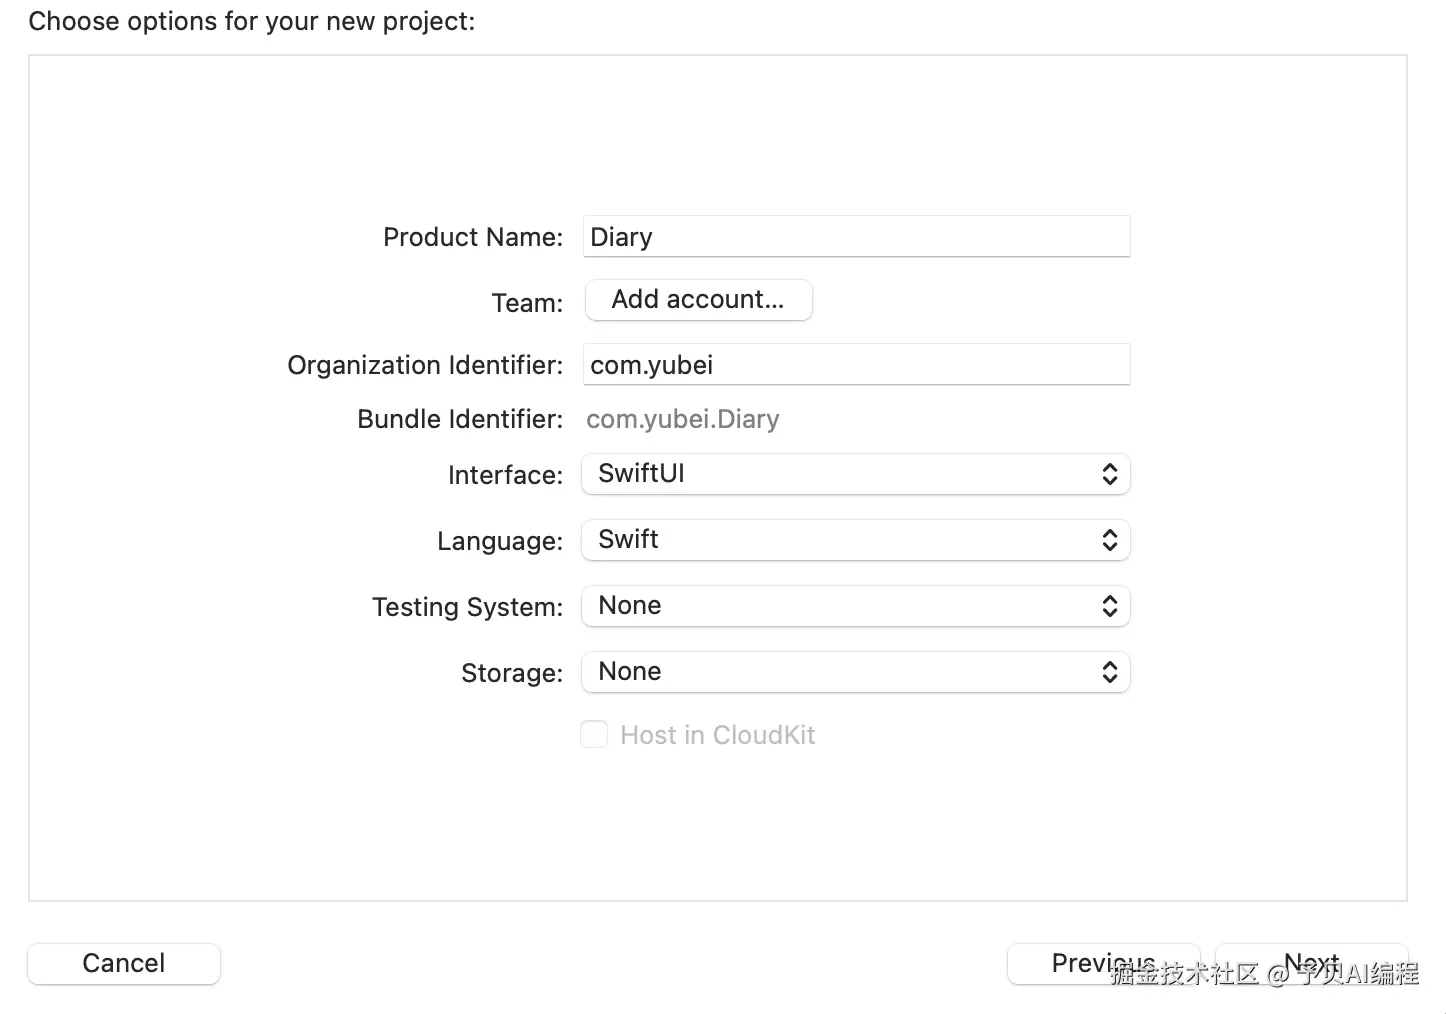
Task: Click the Product Name label
Action: [x=473, y=237]
